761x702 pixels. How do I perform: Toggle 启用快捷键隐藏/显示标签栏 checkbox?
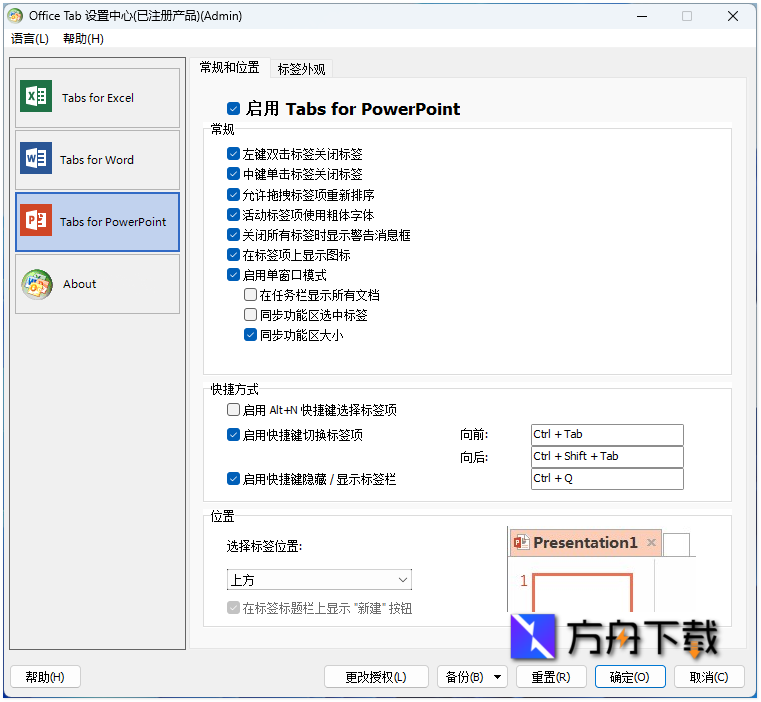233,479
